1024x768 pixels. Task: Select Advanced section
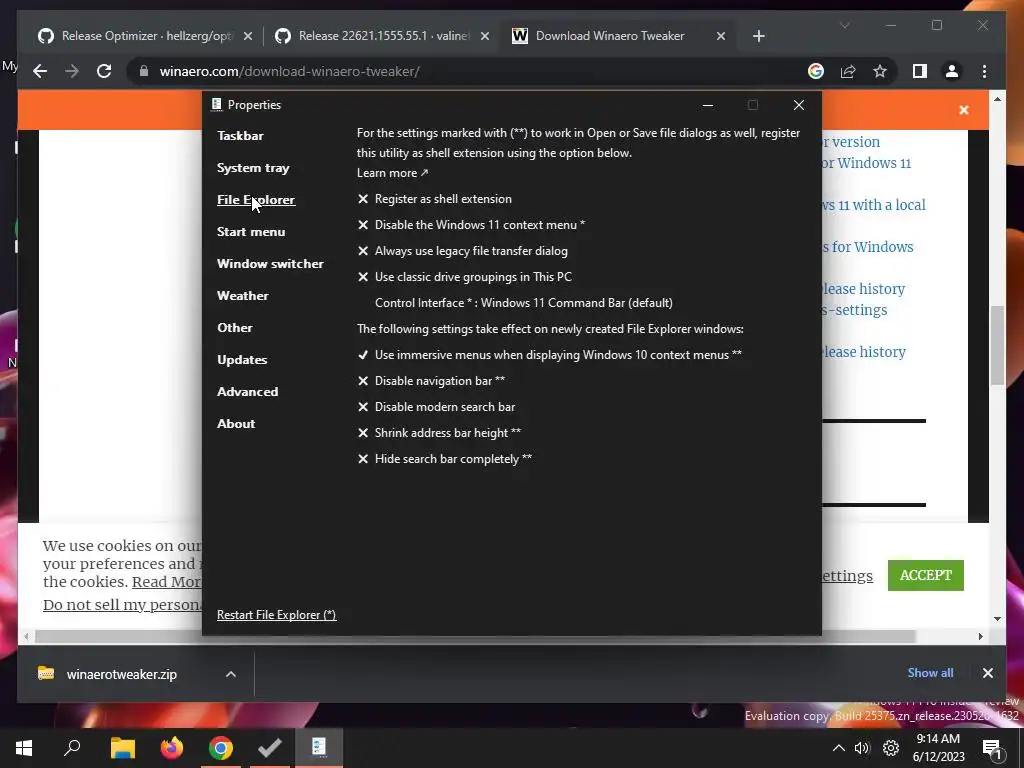tap(248, 392)
